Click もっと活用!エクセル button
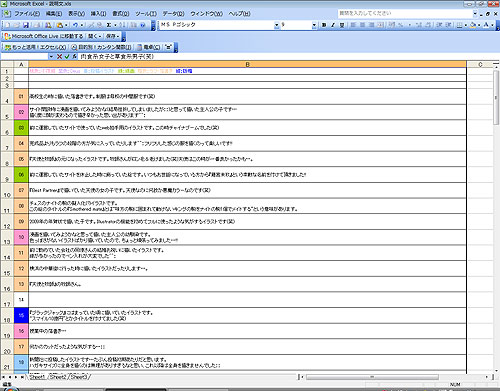The image size is (500, 391). [x=35, y=47]
